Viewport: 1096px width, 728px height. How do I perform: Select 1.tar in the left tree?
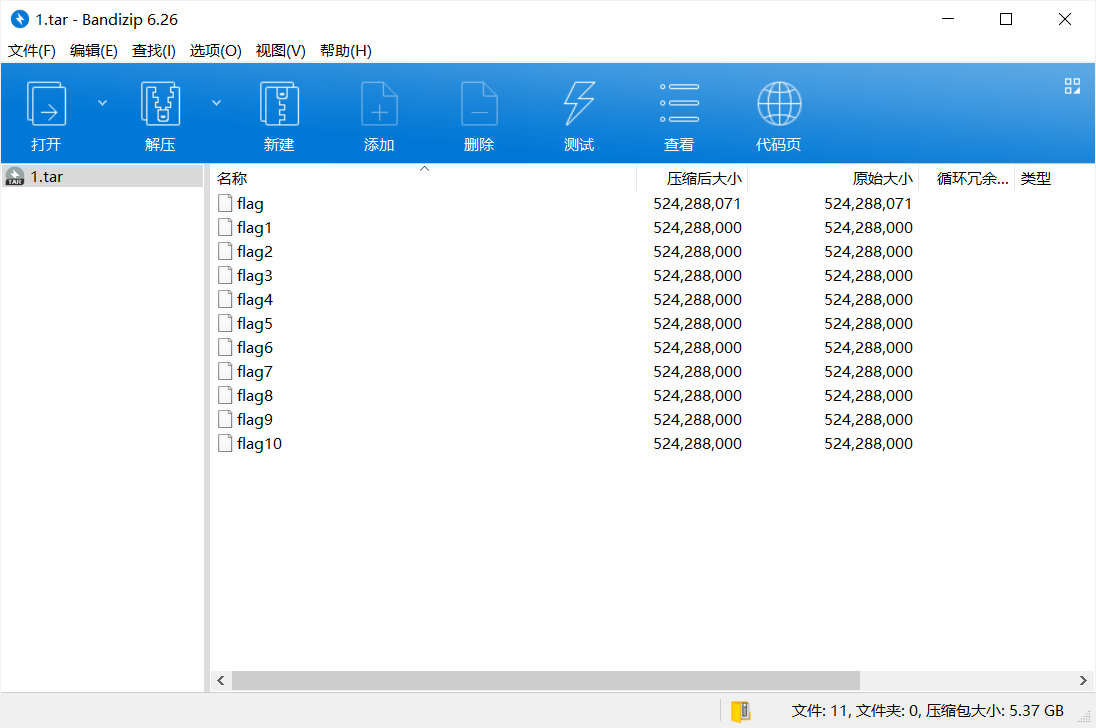[46, 177]
